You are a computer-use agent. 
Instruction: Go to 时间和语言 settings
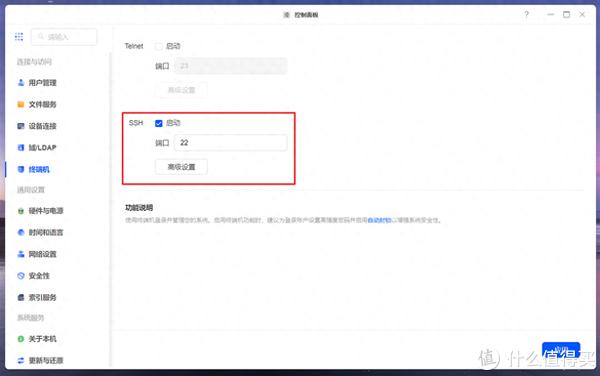41,232
